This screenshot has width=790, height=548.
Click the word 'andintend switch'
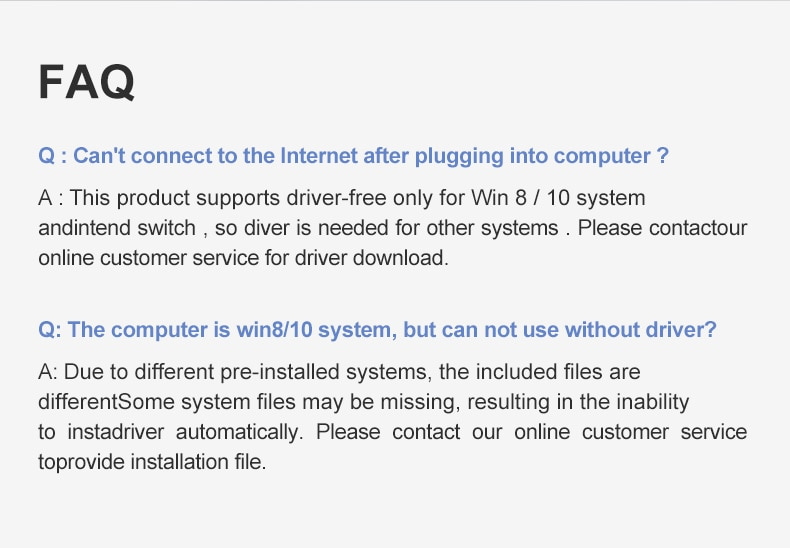tap(117, 228)
